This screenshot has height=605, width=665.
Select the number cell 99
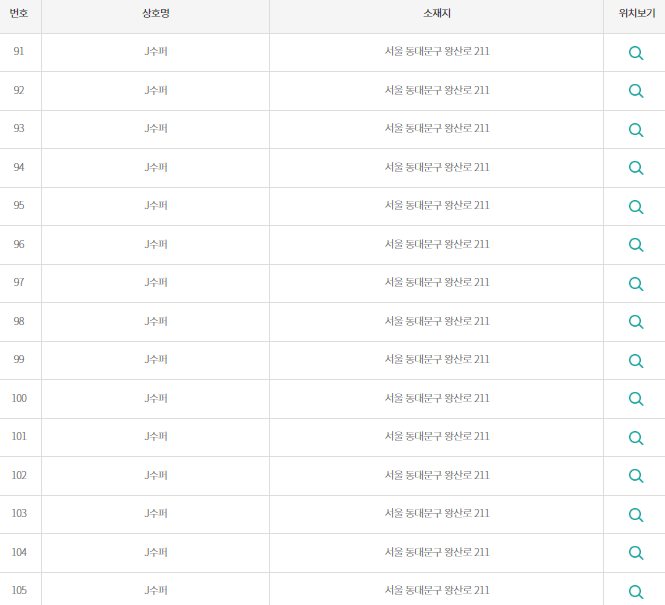(19, 359)
